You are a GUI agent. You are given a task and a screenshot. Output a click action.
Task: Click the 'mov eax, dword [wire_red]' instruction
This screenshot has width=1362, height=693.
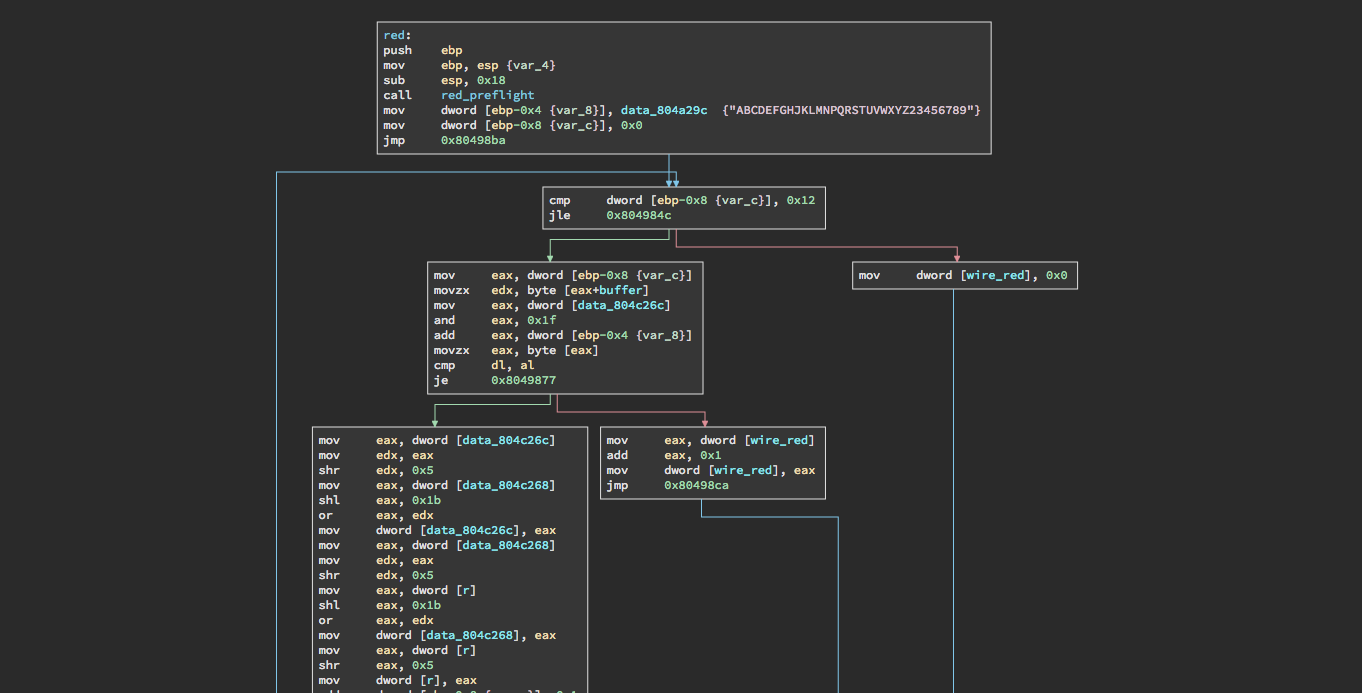[710, 440]
